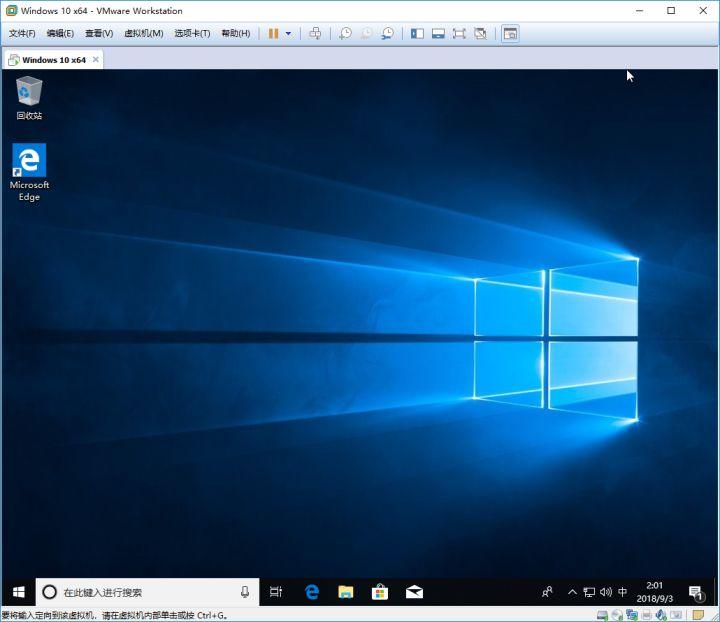The width and height of the screenshot is (720, 622).
Task: Click the CD/DVD drive status icon
Action: 618,615
